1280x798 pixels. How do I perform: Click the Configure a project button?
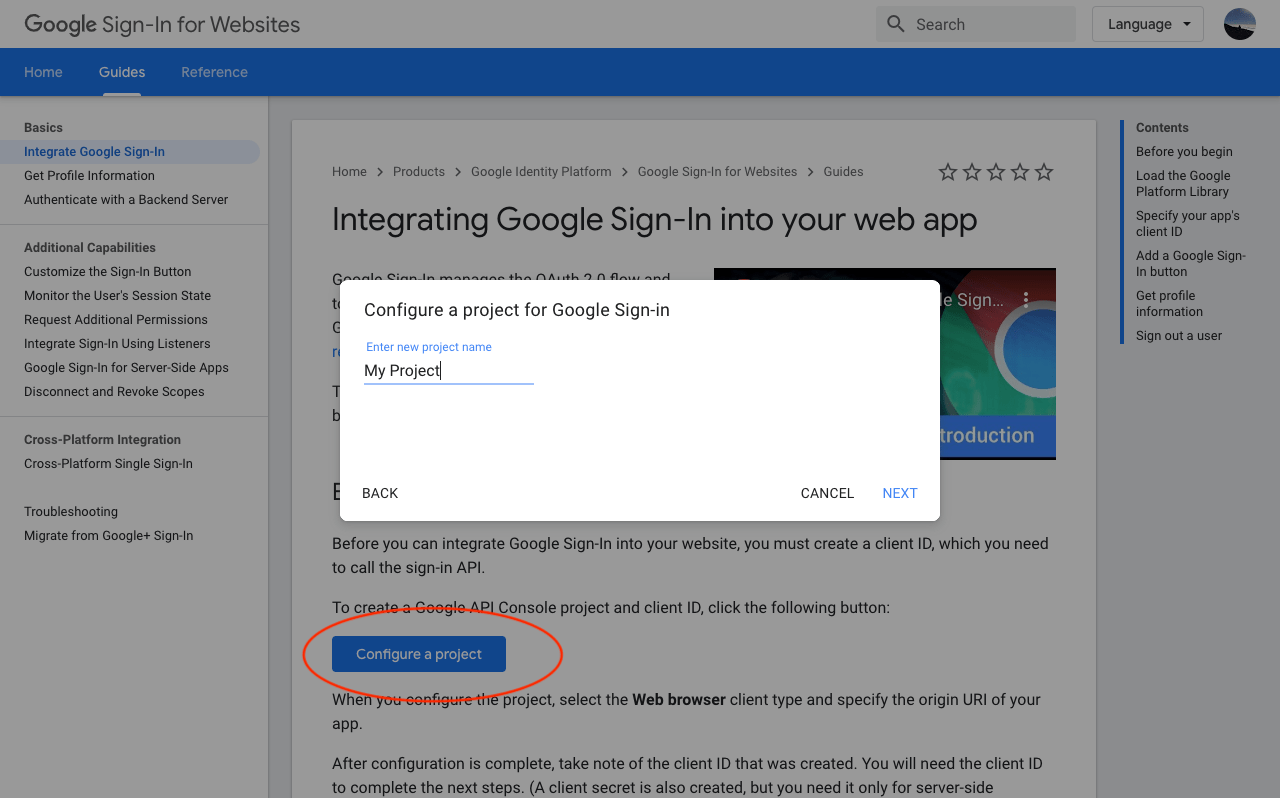[x=419, y=654]
